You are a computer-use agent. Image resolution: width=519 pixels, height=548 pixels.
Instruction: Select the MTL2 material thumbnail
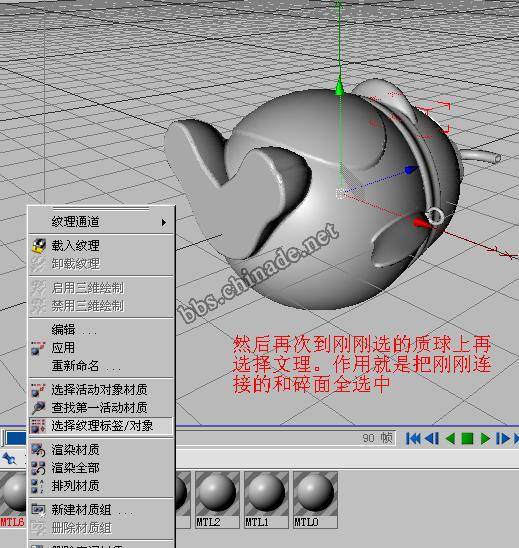click(217, 499)
